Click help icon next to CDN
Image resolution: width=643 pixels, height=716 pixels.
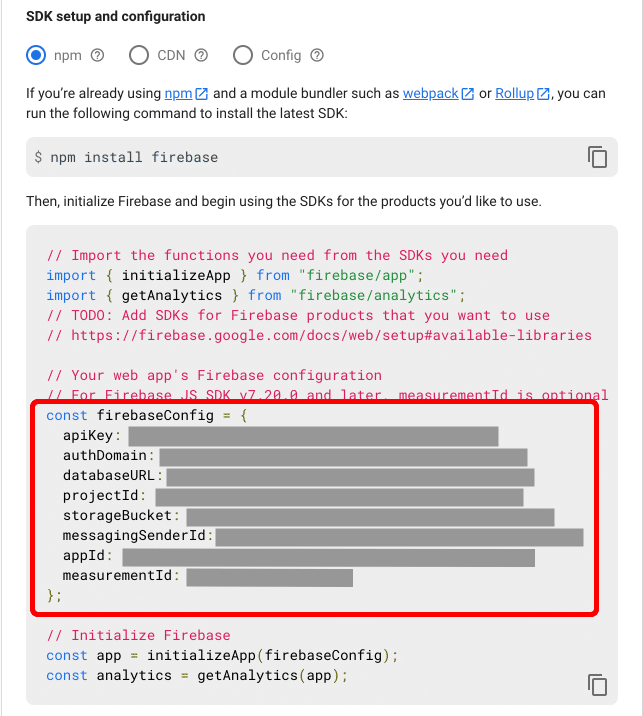201,55
